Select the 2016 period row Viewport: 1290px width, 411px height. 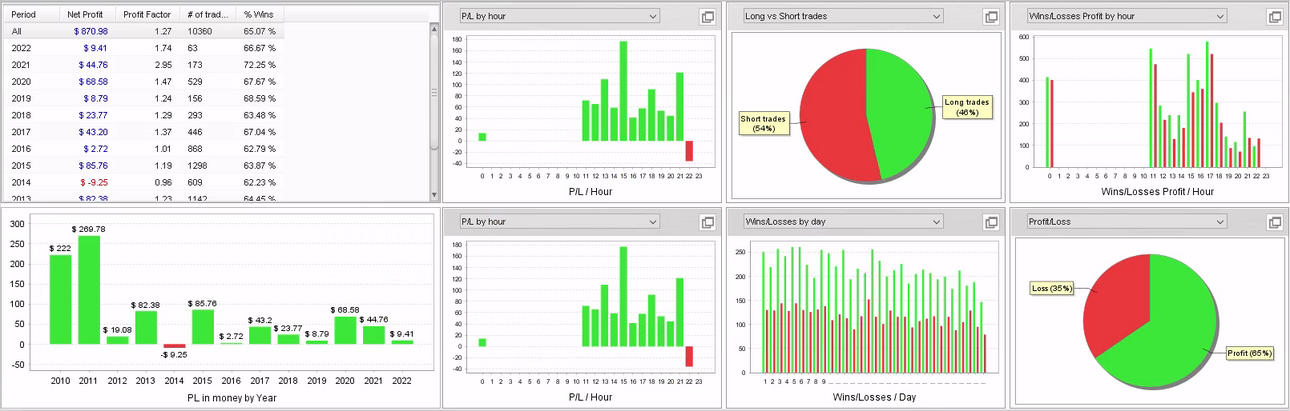click(145, 149)
